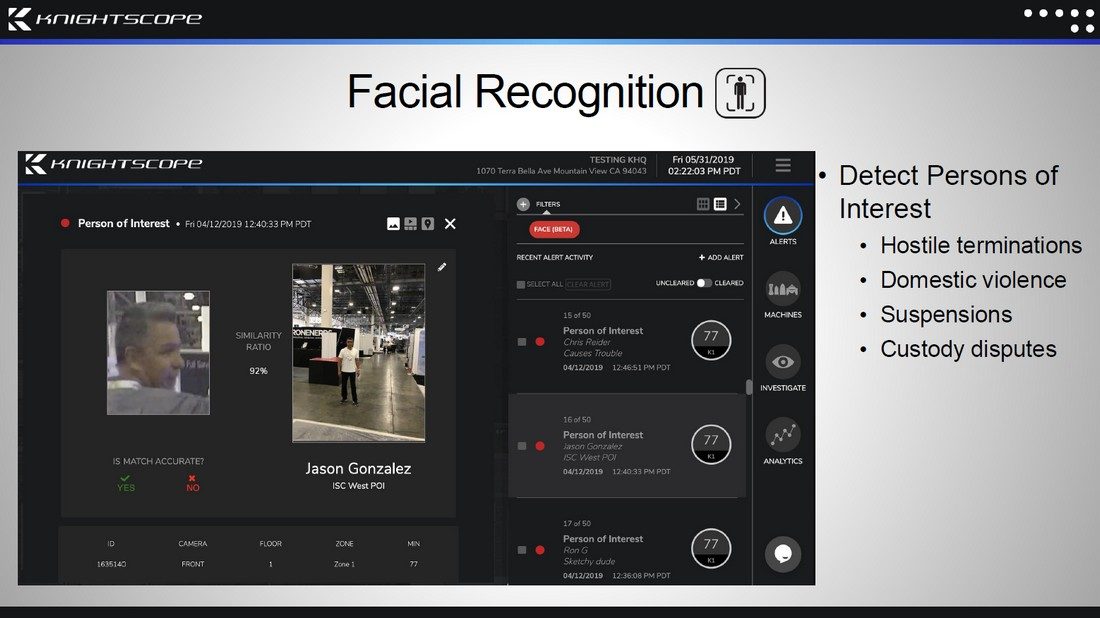Select the Jason Gonzalez ISC West POI alert
Image resolution: width=1100 pixels, height=618 pixels.
coord(628,446)
